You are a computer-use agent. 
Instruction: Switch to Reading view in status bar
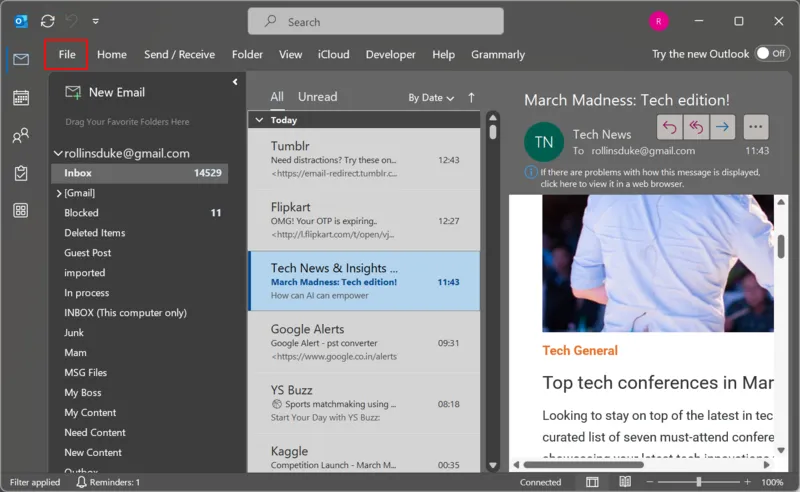[x=625, y=482]
